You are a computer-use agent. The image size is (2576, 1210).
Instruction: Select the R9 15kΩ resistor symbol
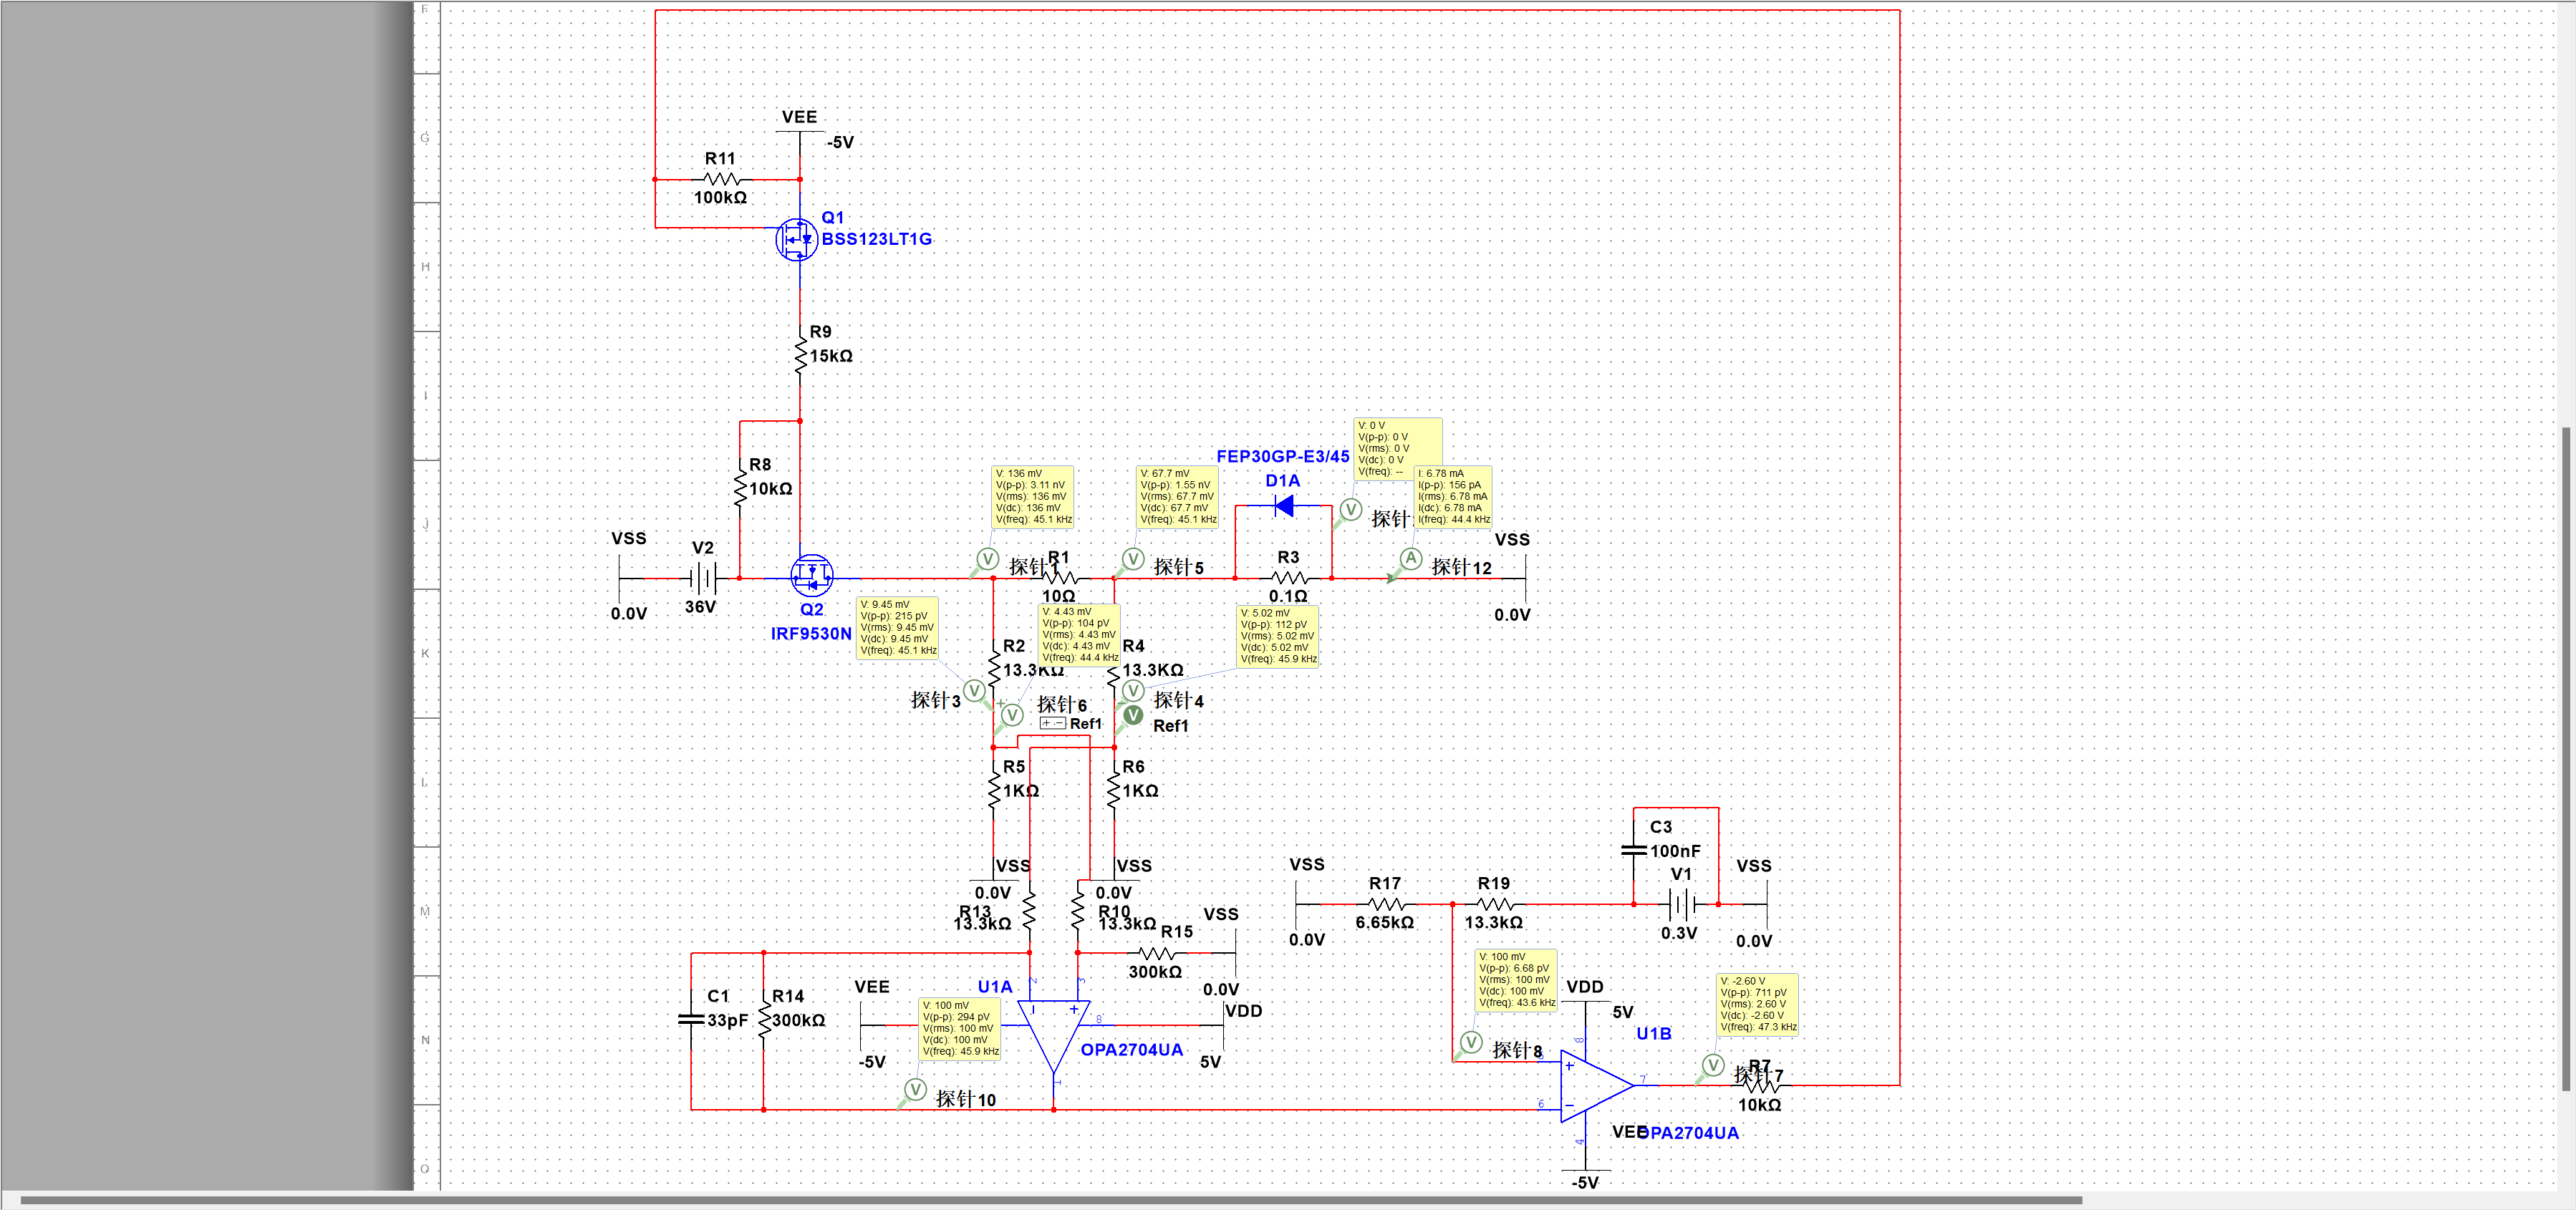pyautogui.click(x=800, y=356)
